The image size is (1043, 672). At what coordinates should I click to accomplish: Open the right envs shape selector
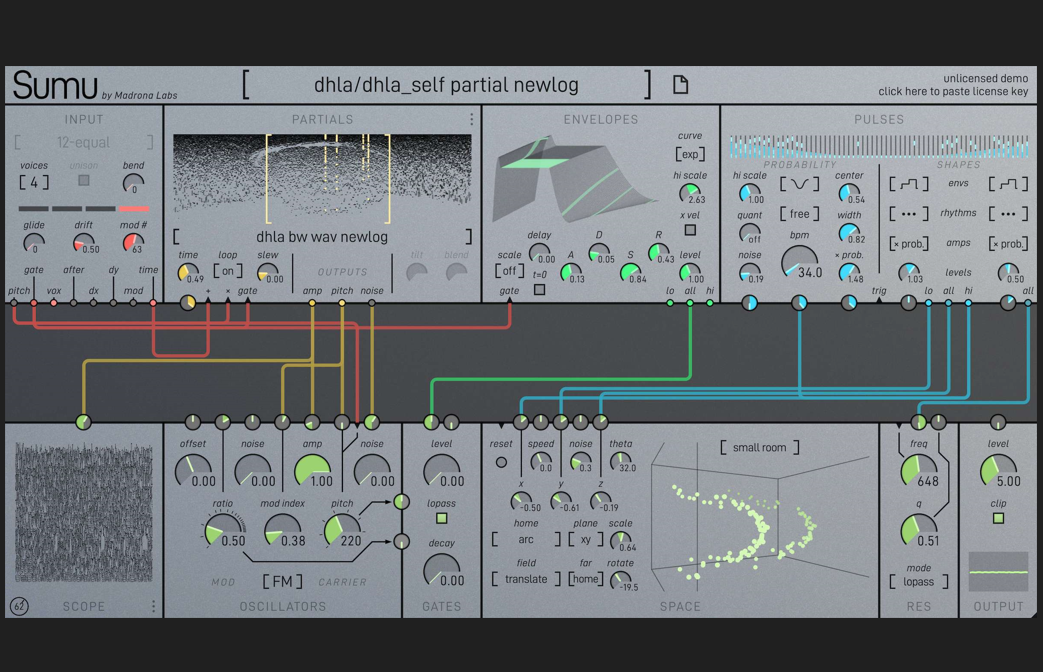point(1008,184)
